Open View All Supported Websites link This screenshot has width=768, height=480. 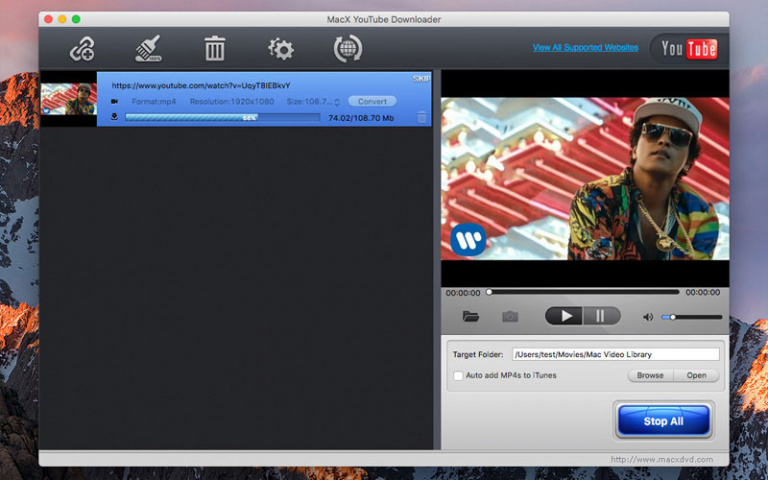(x=585, y=48)
